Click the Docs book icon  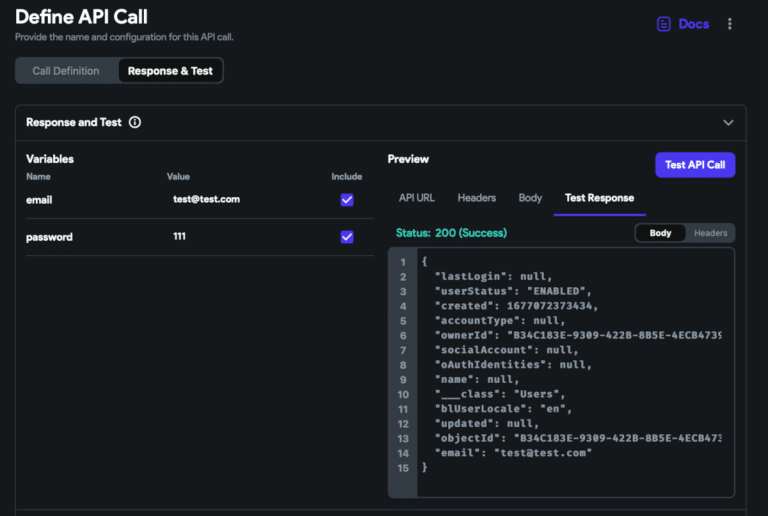click(663, 24)
